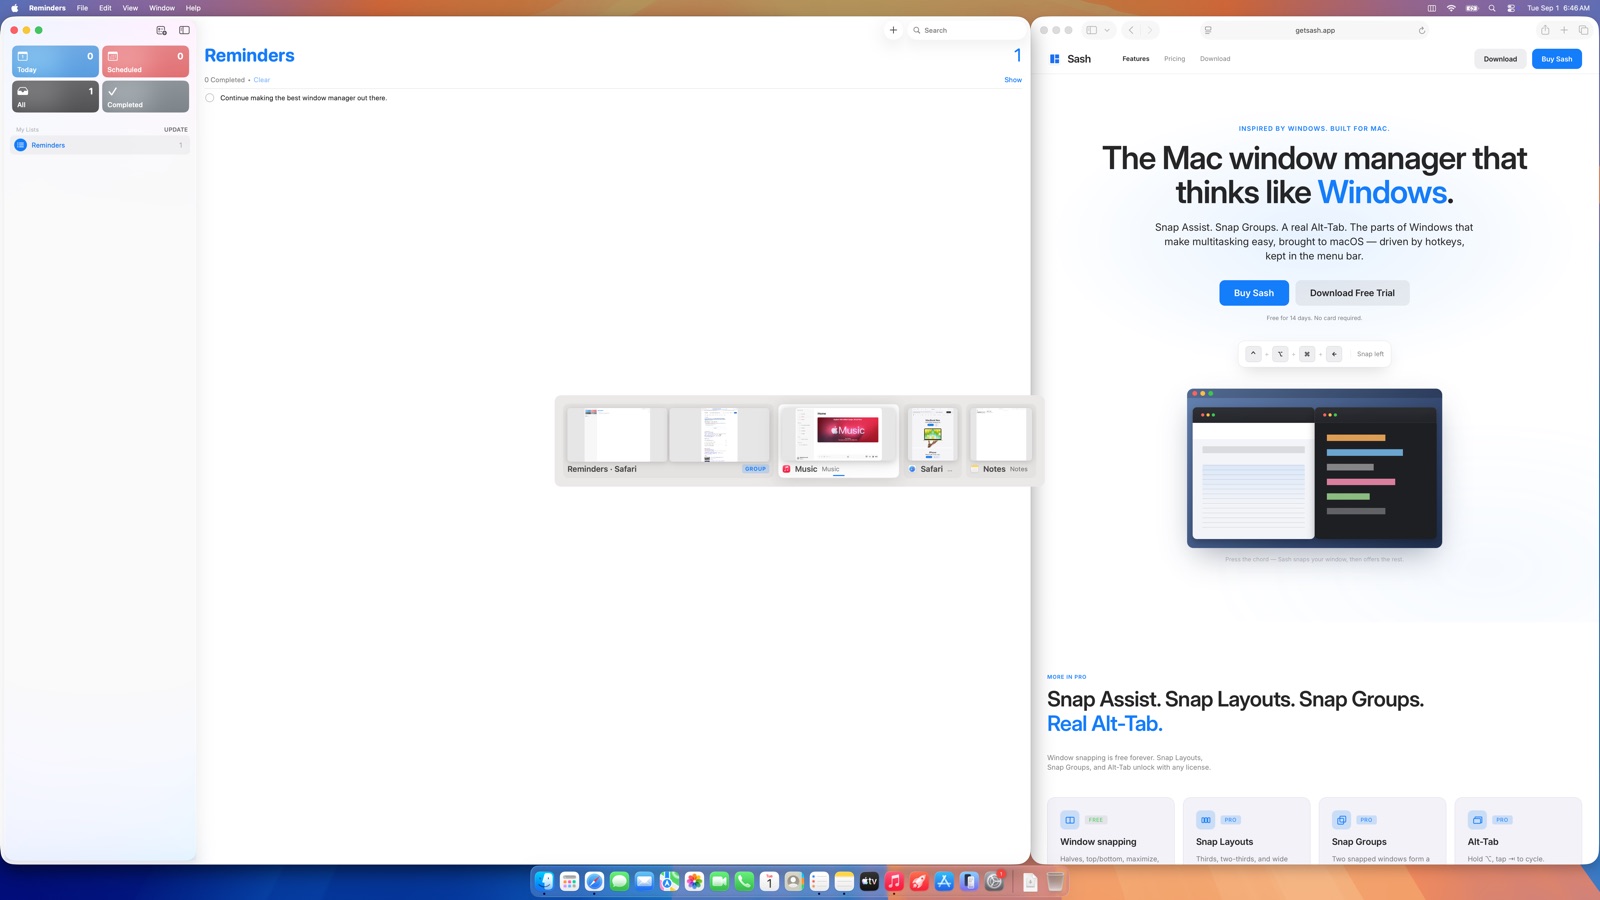Screen dimensions: 1600x900
Task: Open Control Center in the menu bar
Action: pos(1511,8)
